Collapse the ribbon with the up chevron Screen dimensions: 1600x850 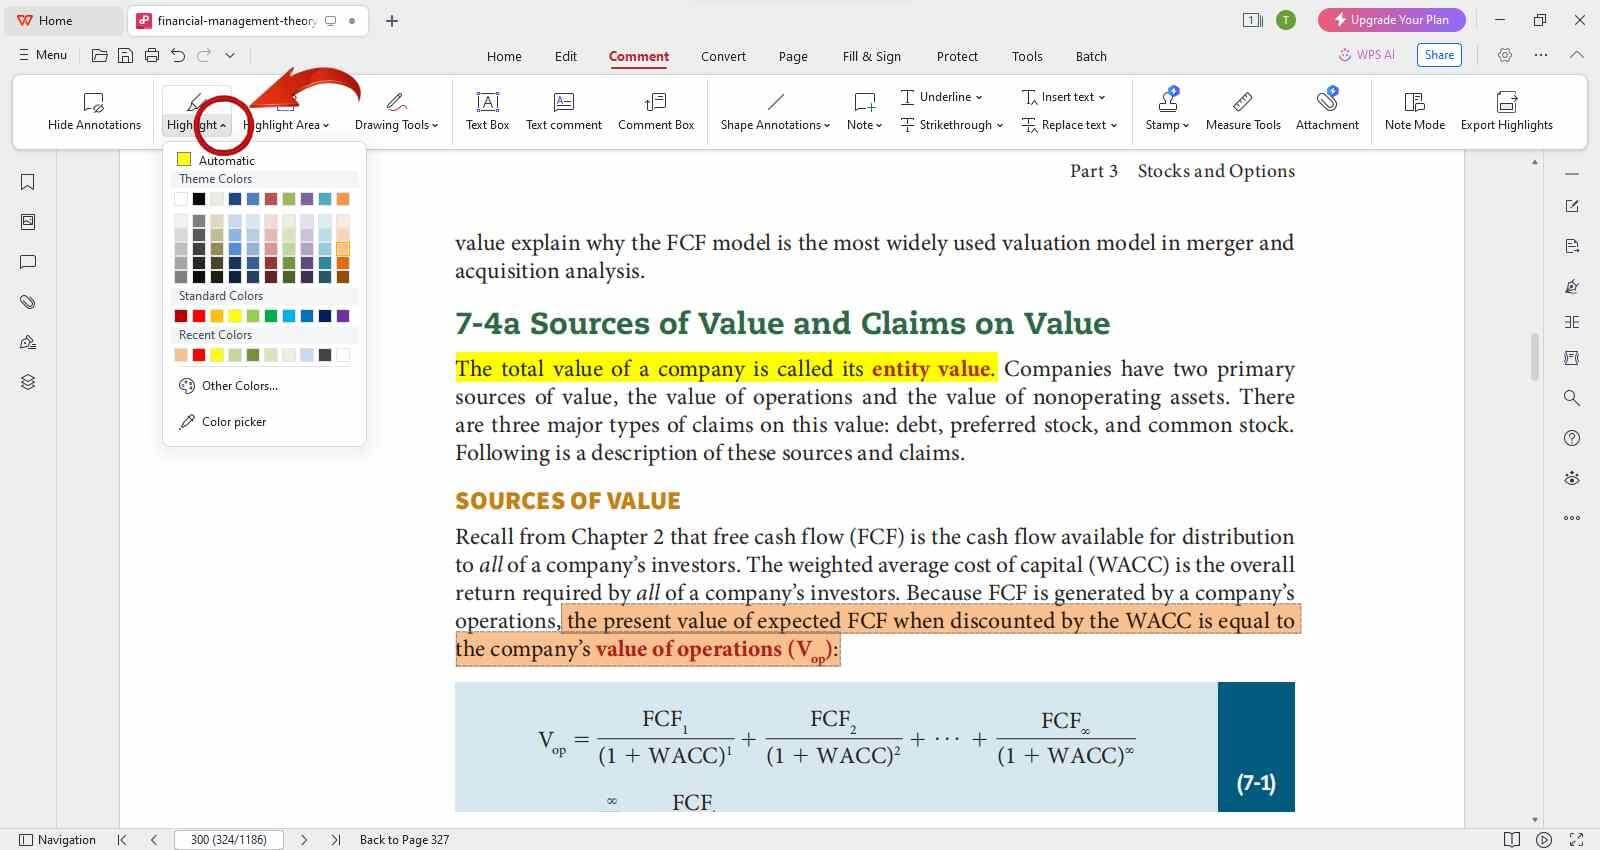coord(1577,55)
